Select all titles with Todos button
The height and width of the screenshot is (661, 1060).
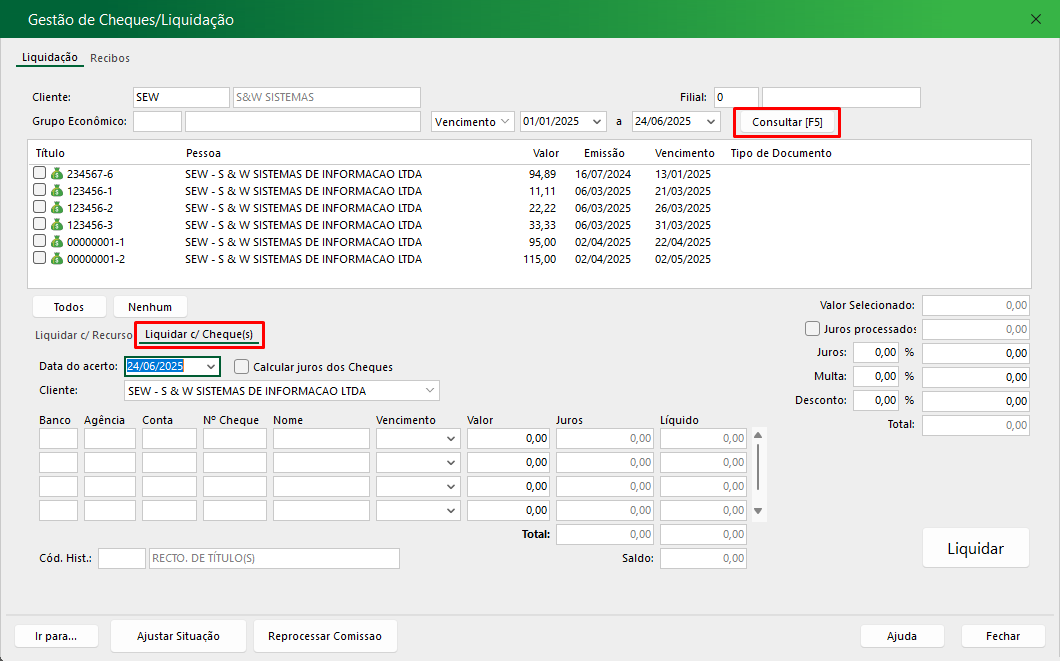coord(69,307)
